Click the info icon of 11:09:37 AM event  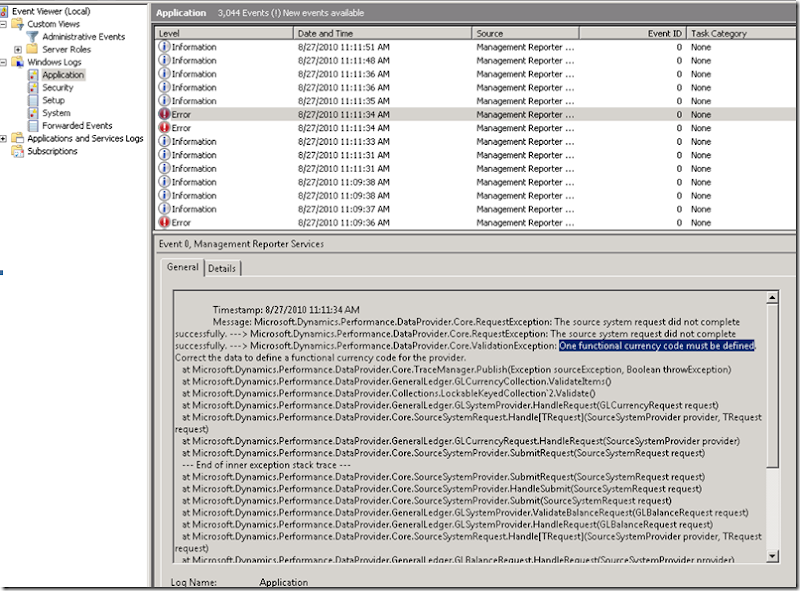(x=164, y=209)
